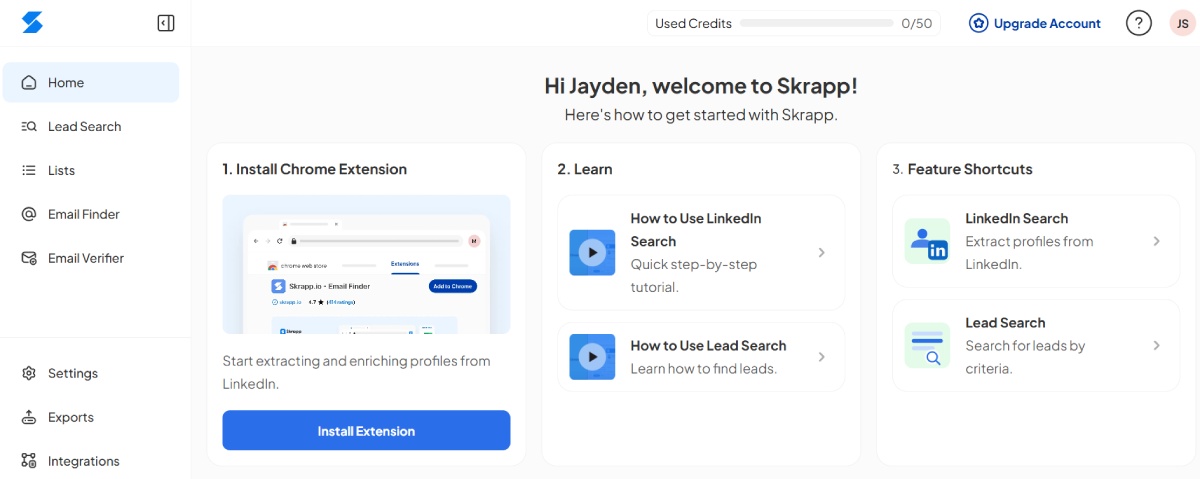Click the 0/50 credits counter
The width and height of the screenshot is (1200, 479).
917,23
